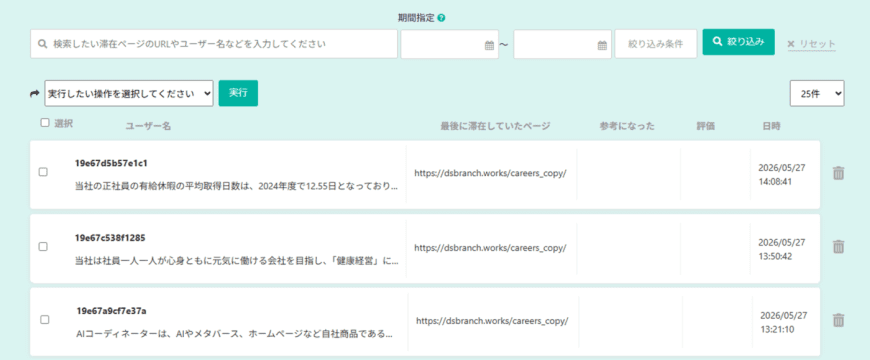
Task: Click the timestamp 2026/05/27 13:21:10
Action: pos(784,322)
